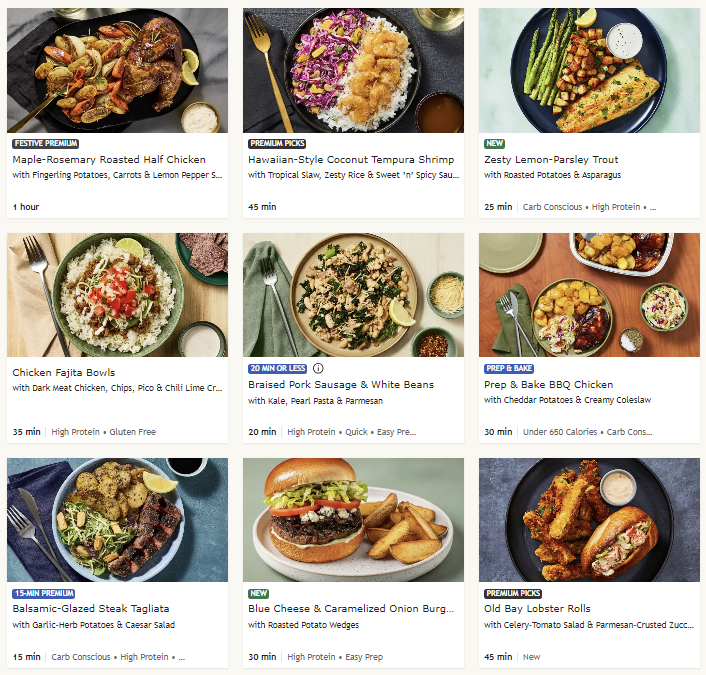View the Old Bay Lobster Rolls photo
Screen dimensions: 706x675
pyautogui.click(x=589, y=520)
